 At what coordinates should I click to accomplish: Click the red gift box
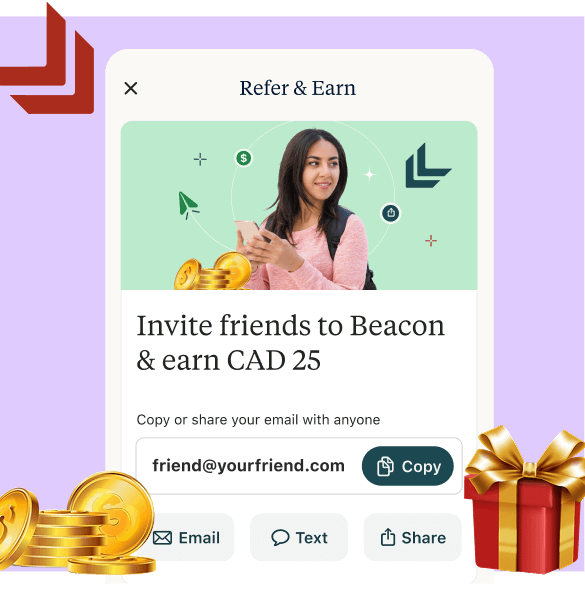coord(525,502)
